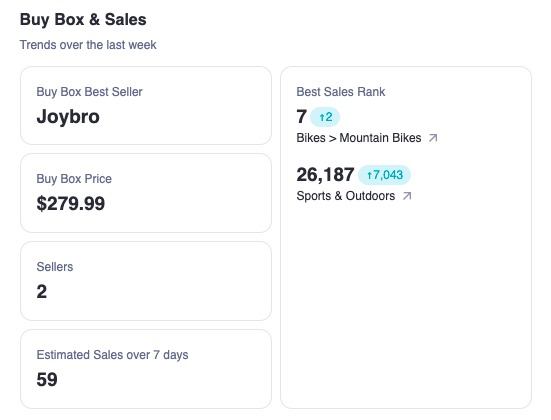Click the up-2 rank change badge
Screen dimensions: 551x420
tap(325, 117)
